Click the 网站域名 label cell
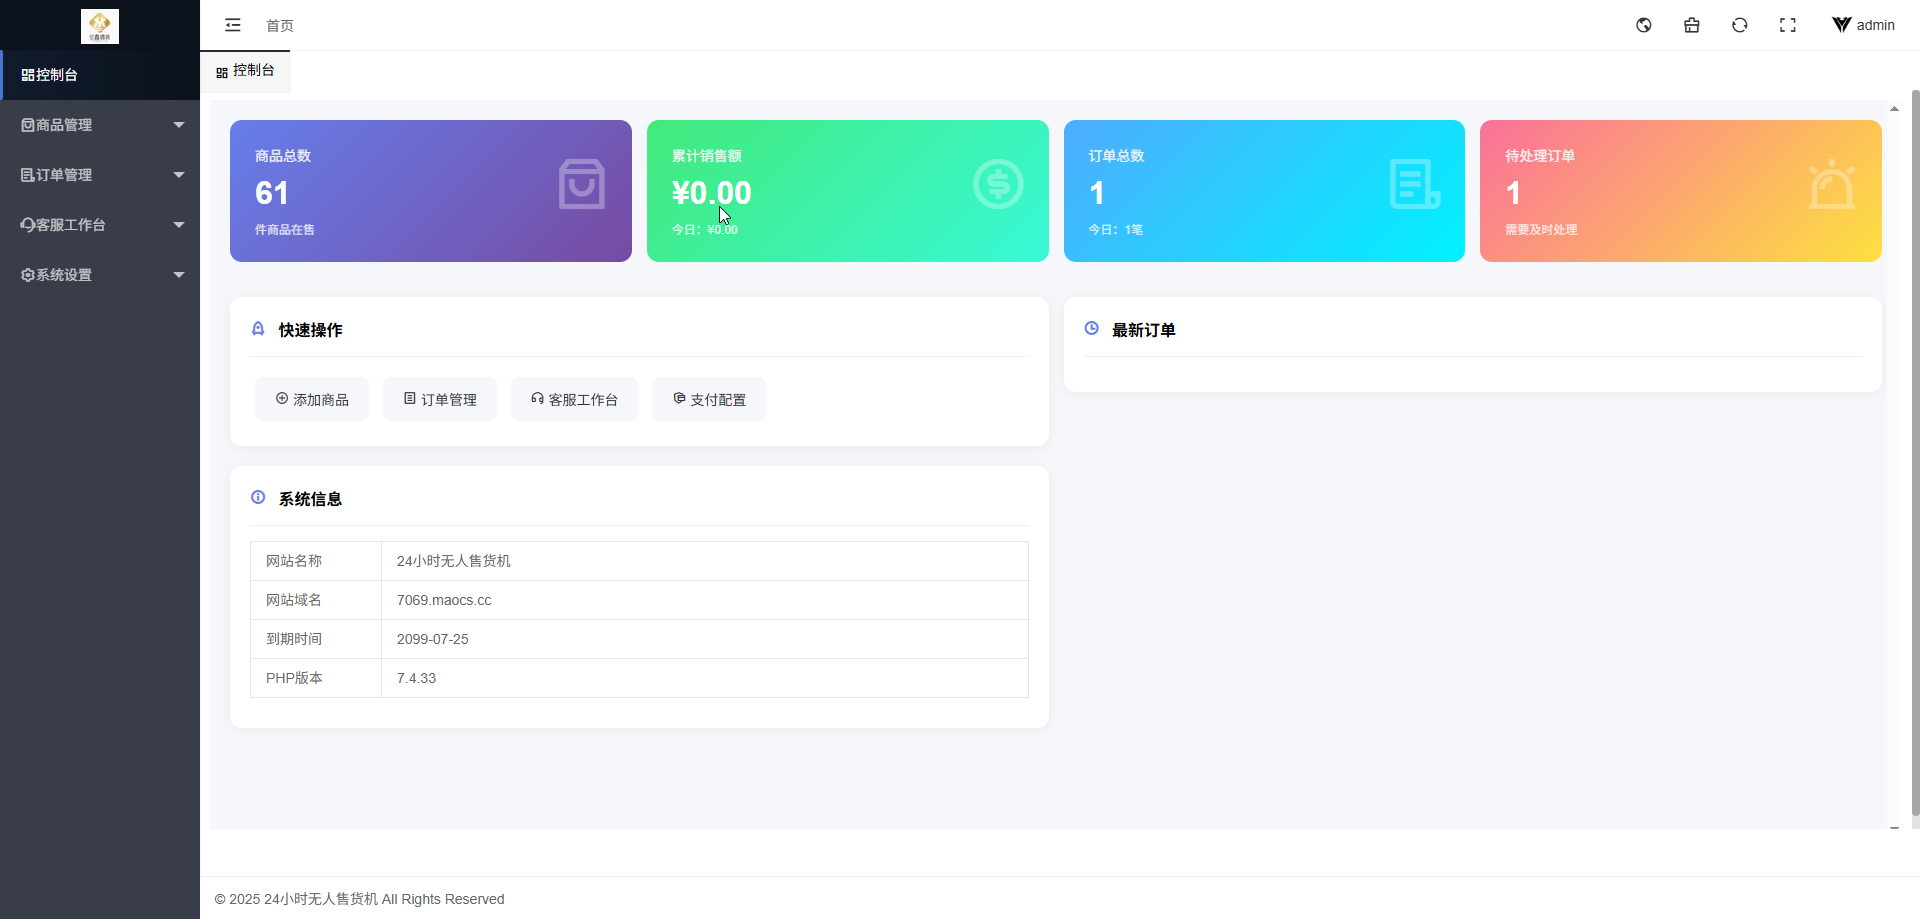This screenshot has width=1920, height=919. 316,600
